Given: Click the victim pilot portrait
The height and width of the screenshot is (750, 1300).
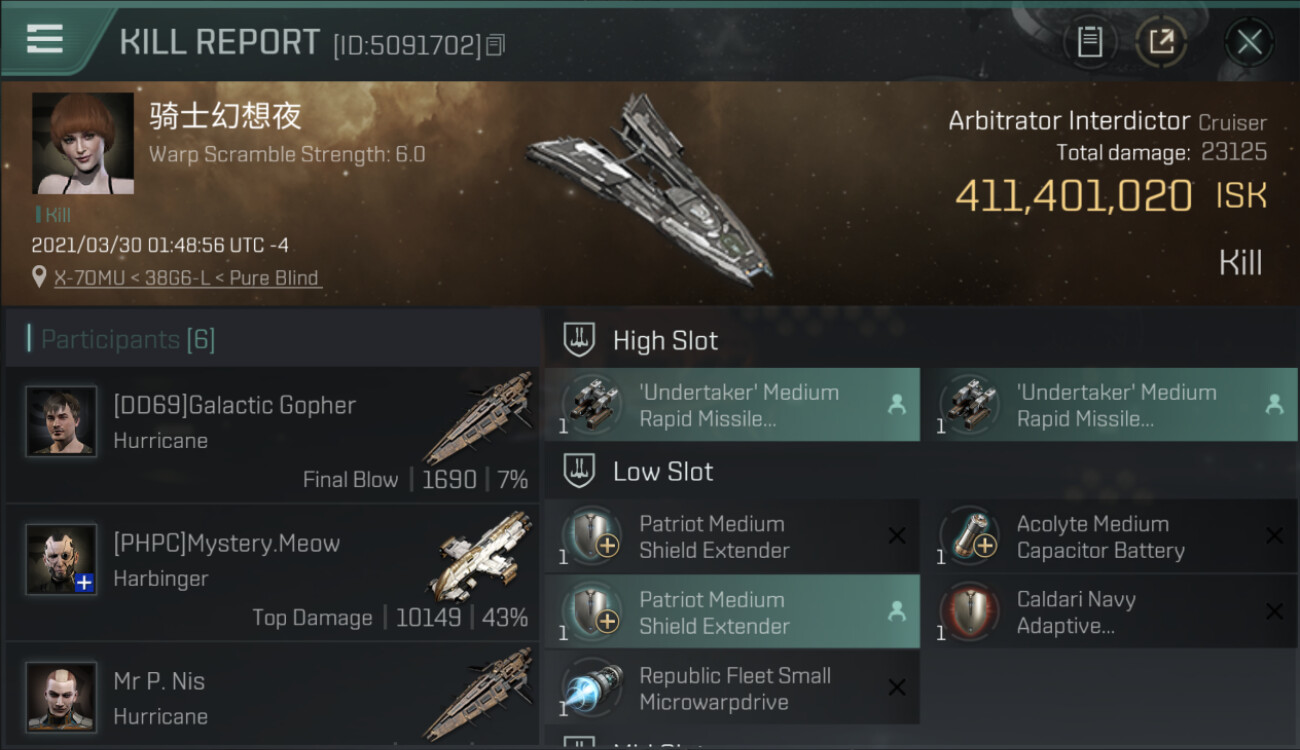Looking at the screenshot, I should 83,143.
